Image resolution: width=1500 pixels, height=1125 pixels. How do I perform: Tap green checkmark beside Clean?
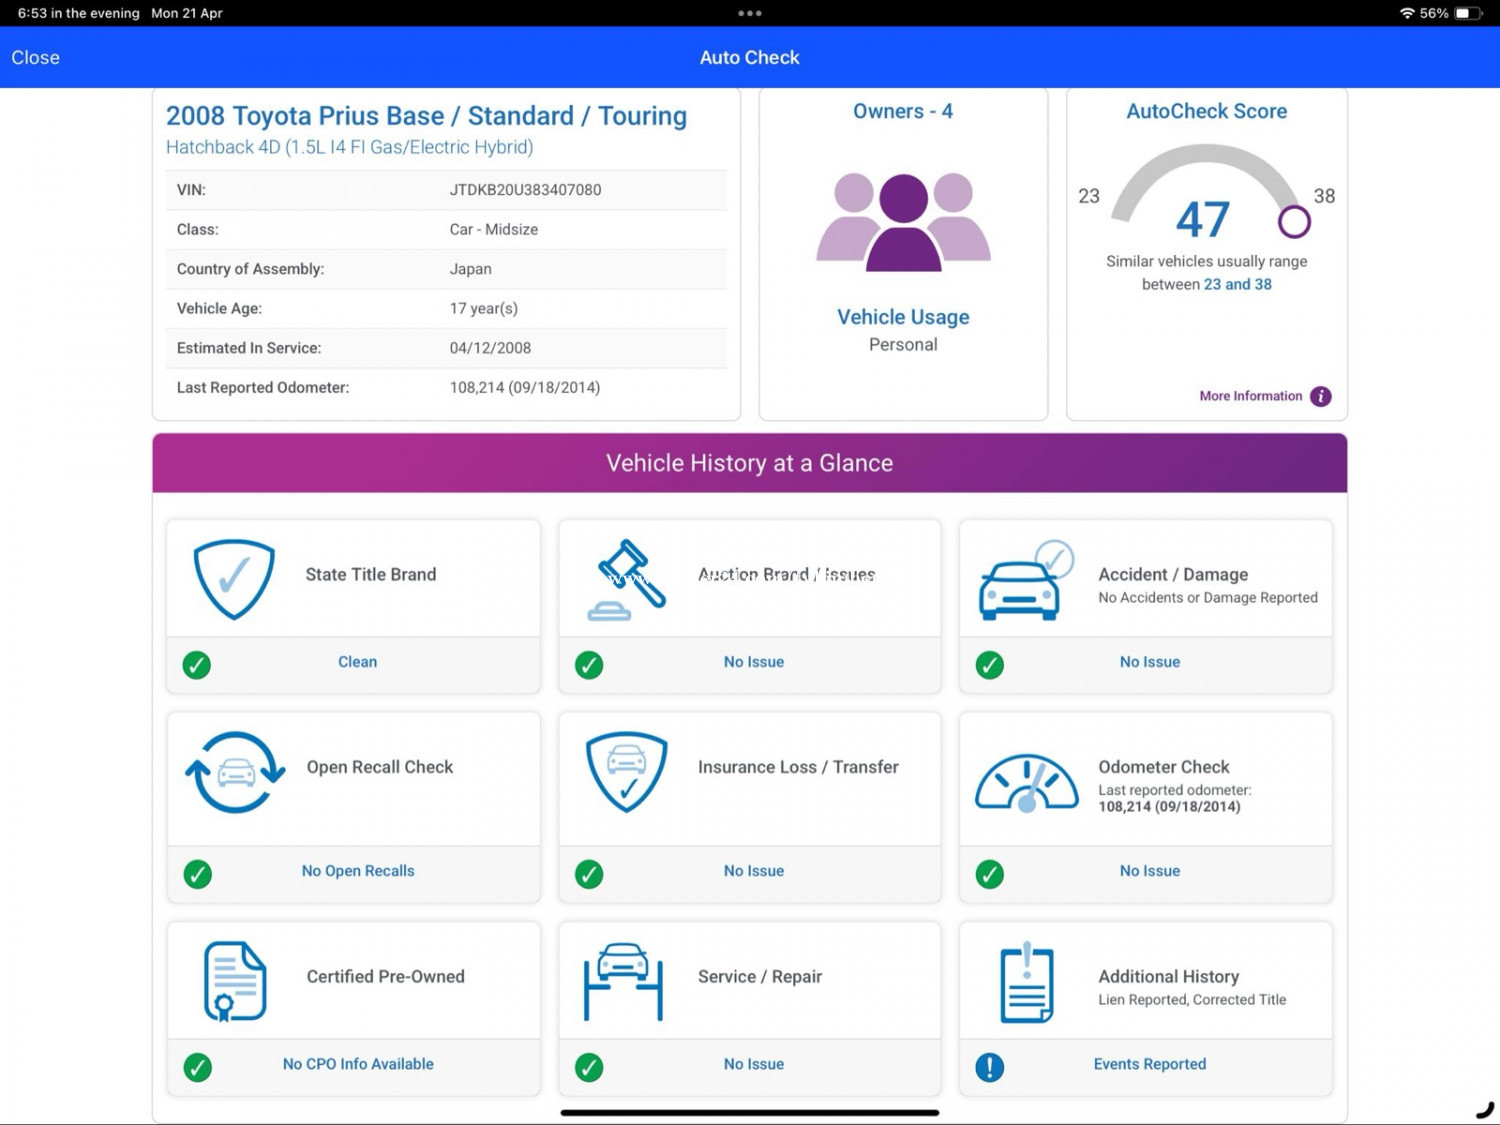[x=197, y=665]
